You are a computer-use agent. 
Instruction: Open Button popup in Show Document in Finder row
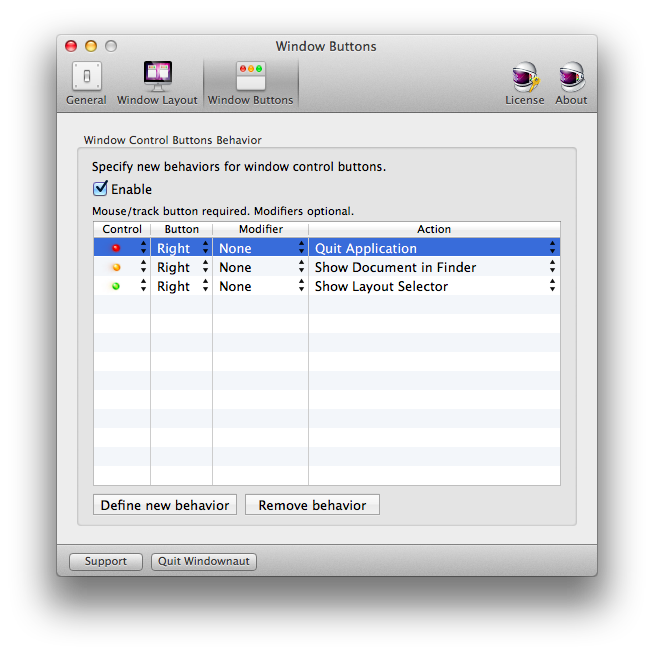182,267
